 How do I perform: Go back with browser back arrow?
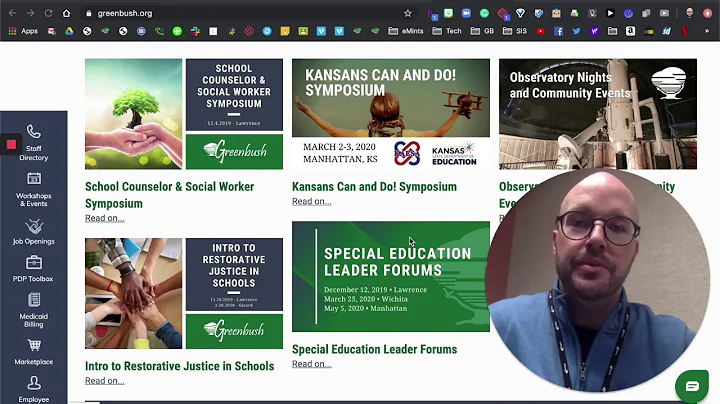click(x=12, y=13)
